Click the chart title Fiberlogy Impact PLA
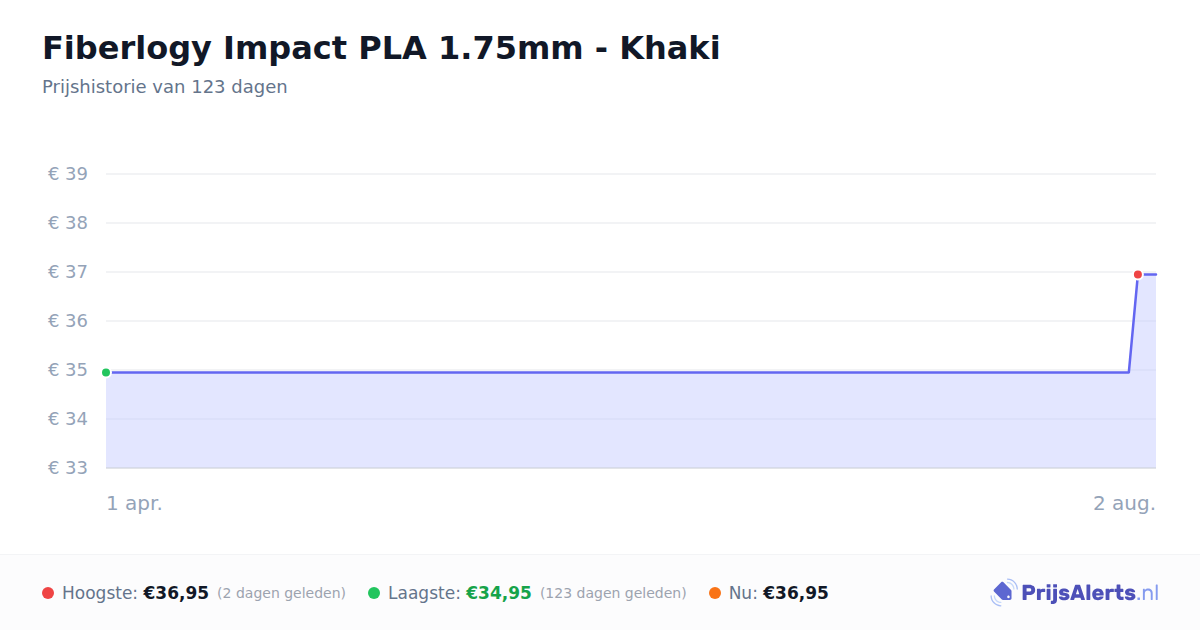 coord(381,48)
